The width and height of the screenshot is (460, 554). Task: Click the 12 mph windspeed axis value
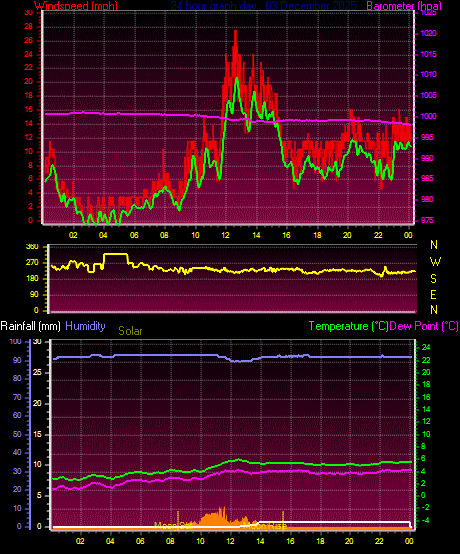[x=28, y=137]
